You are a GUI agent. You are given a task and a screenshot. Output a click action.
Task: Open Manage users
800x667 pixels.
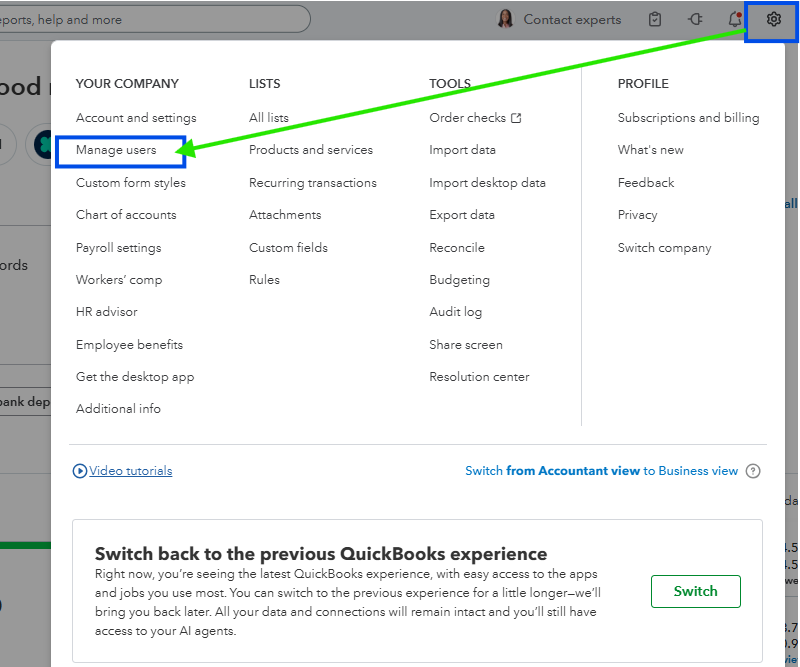coord(116,150)
